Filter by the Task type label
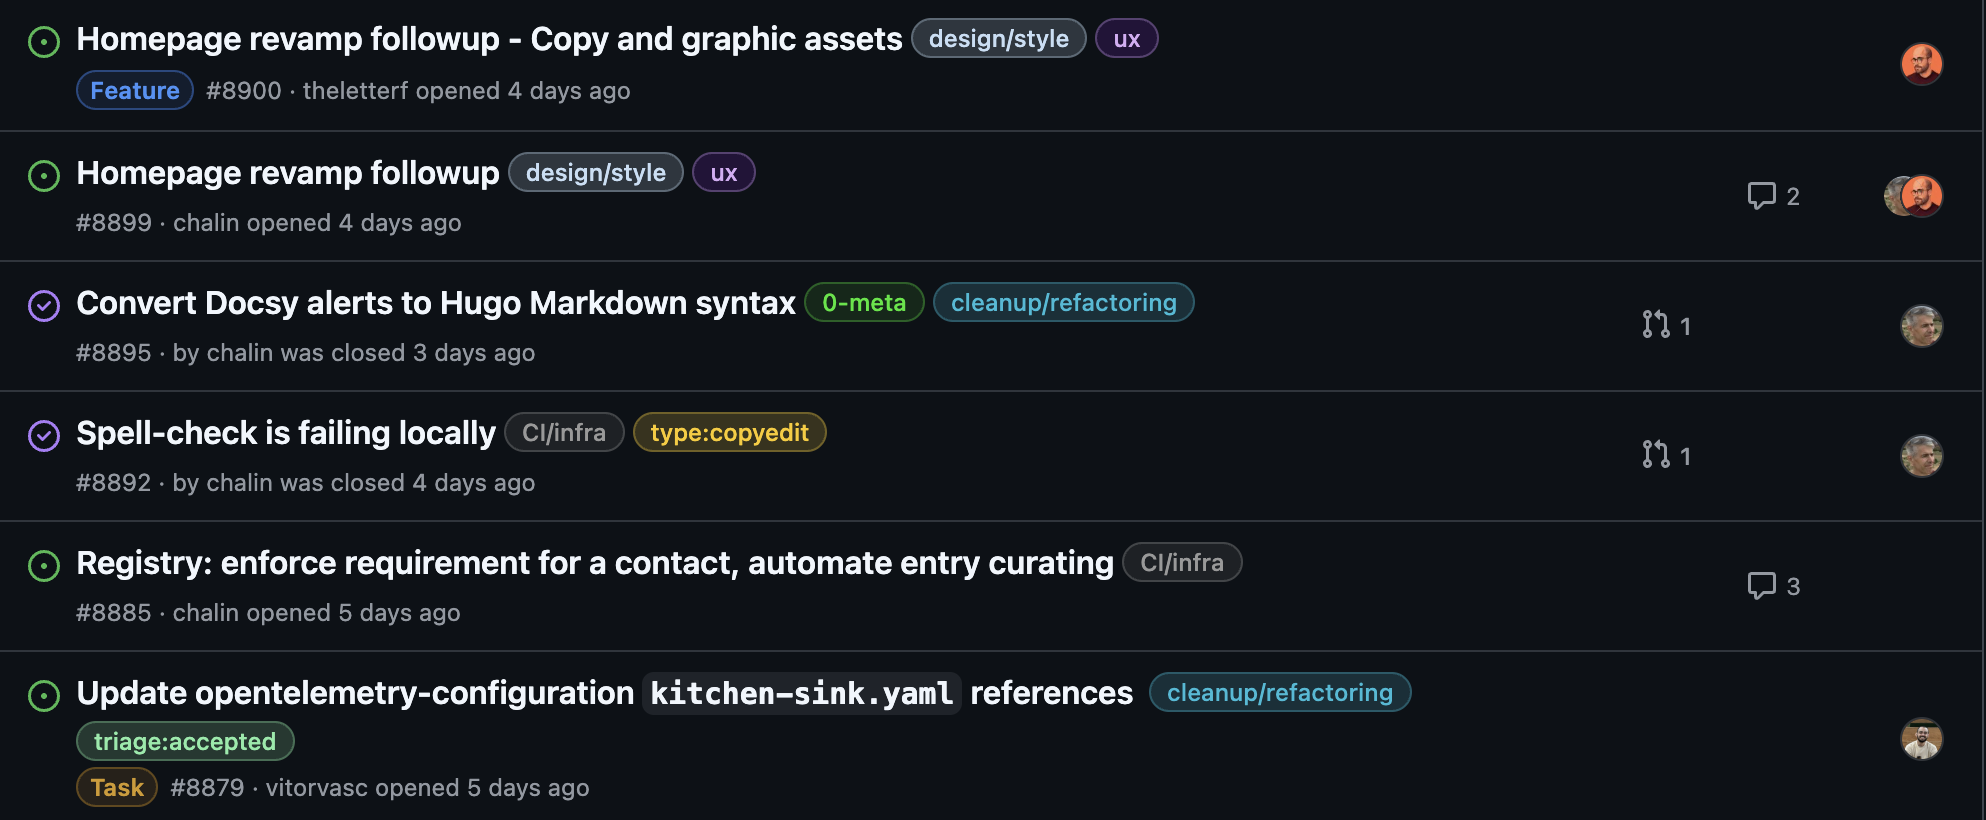Image resolution: width=1986 pixels, height=820 pixels. (117, 788)
